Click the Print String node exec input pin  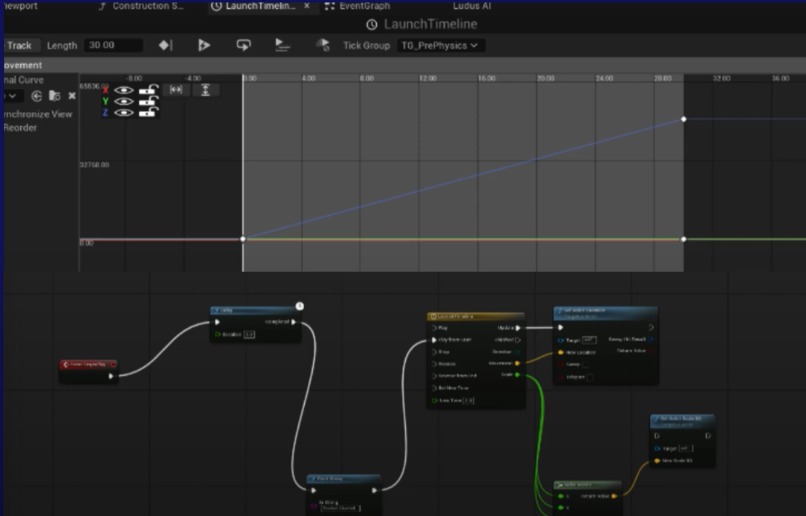click(314, 491)
